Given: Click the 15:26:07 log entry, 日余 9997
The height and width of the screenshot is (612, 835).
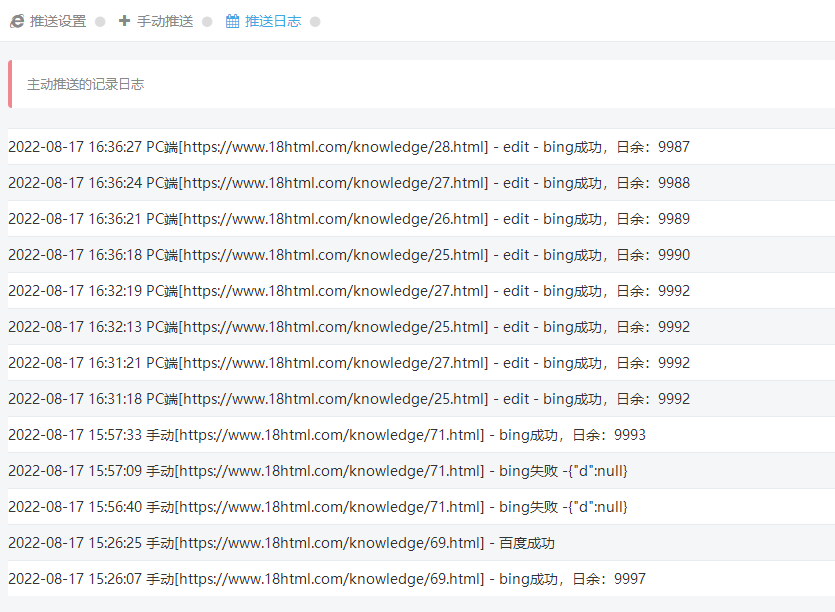Looking at the screenshot, I should coord(326,579).
